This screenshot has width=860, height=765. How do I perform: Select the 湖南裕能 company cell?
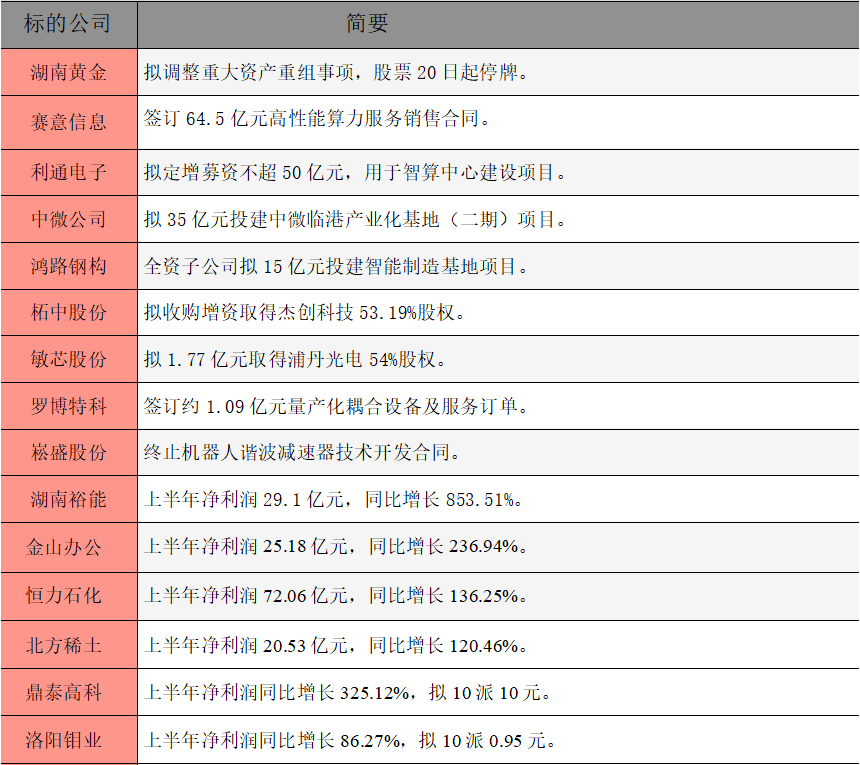69,500
